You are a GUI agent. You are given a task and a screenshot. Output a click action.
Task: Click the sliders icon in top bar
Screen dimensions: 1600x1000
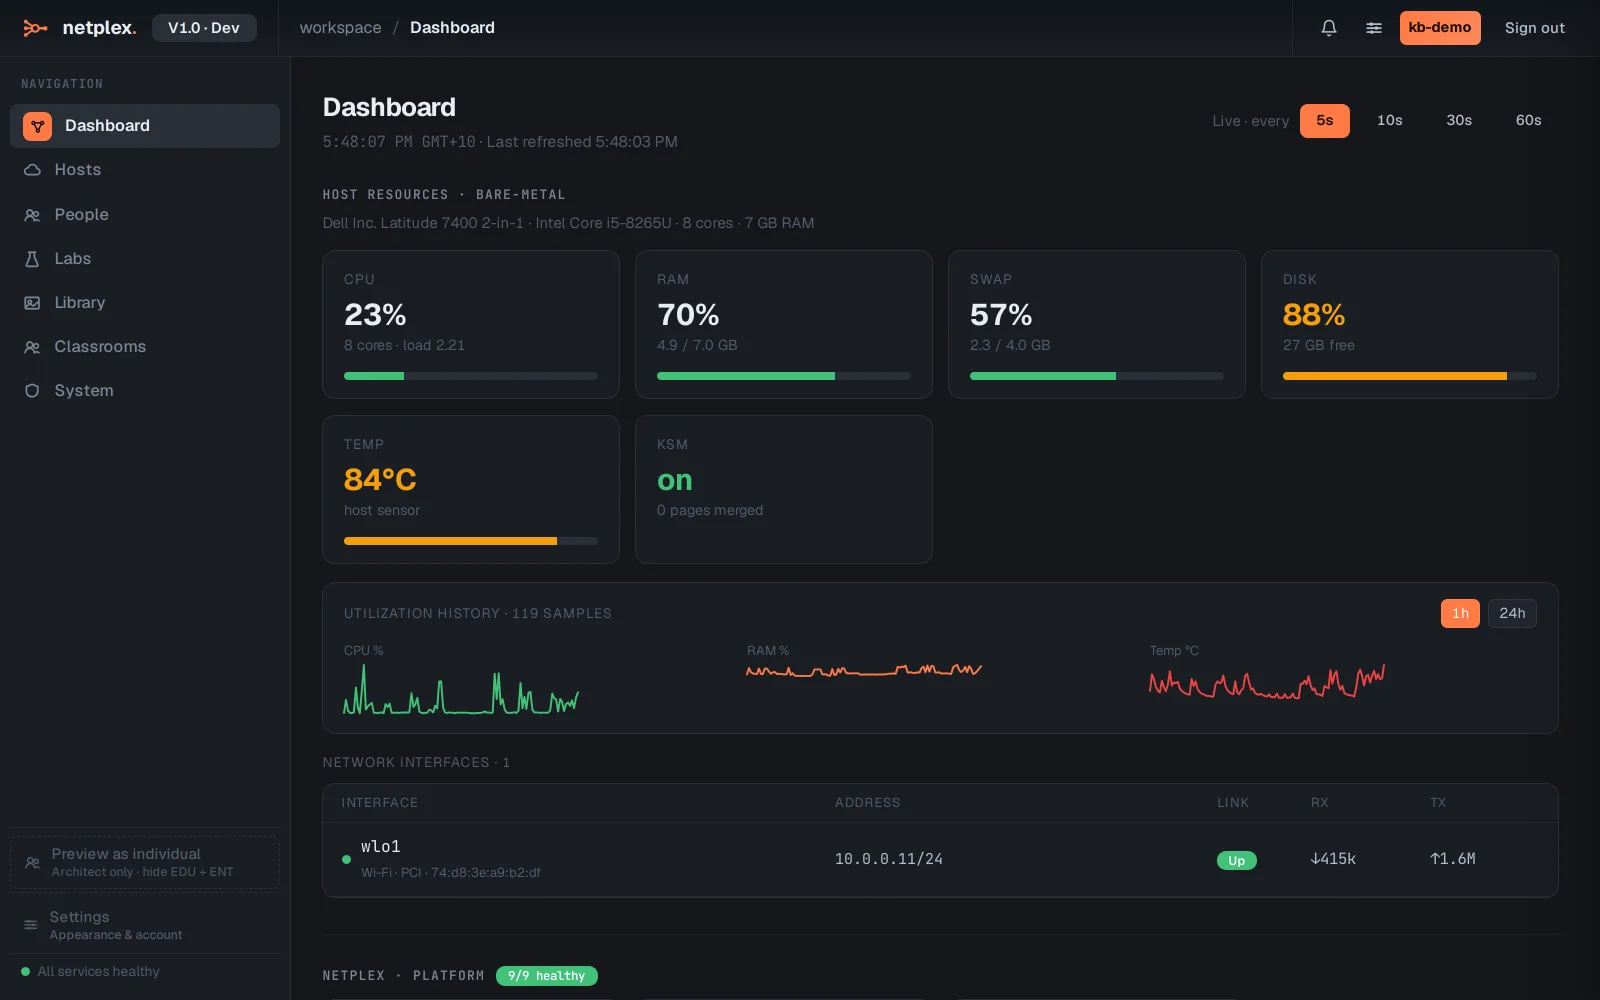tap(1374, 28)
